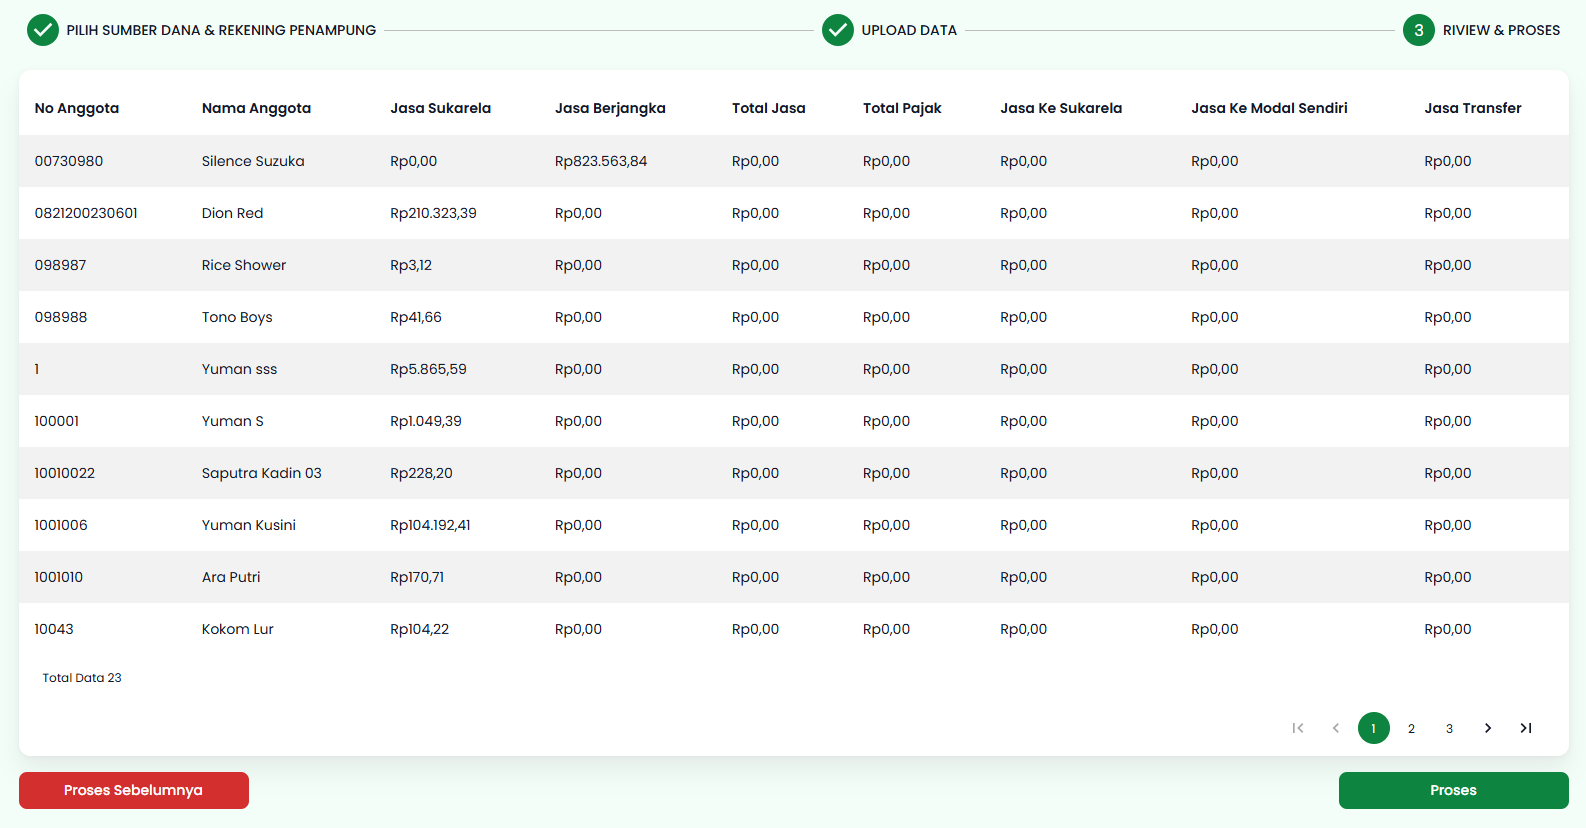
Task: Click the No Anggota column header
Action: (77, 108)
